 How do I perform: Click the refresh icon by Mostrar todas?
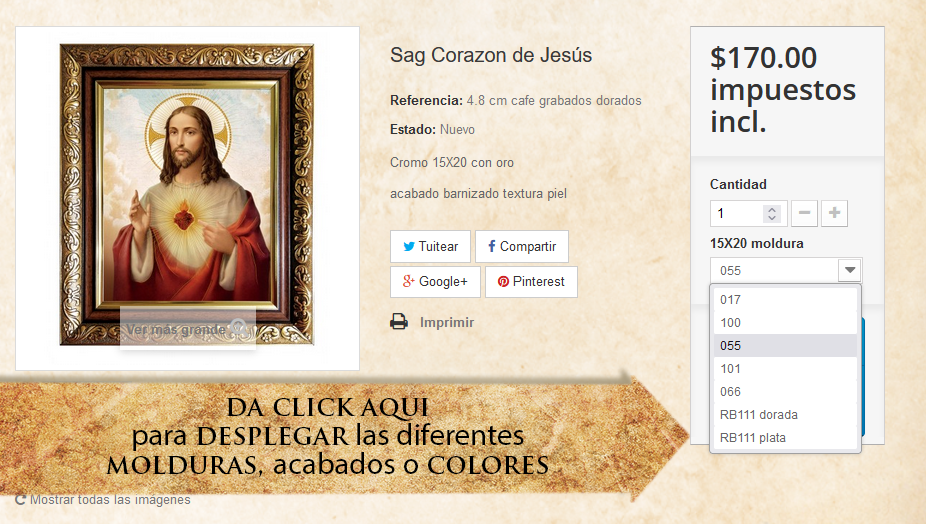(20, 500)
